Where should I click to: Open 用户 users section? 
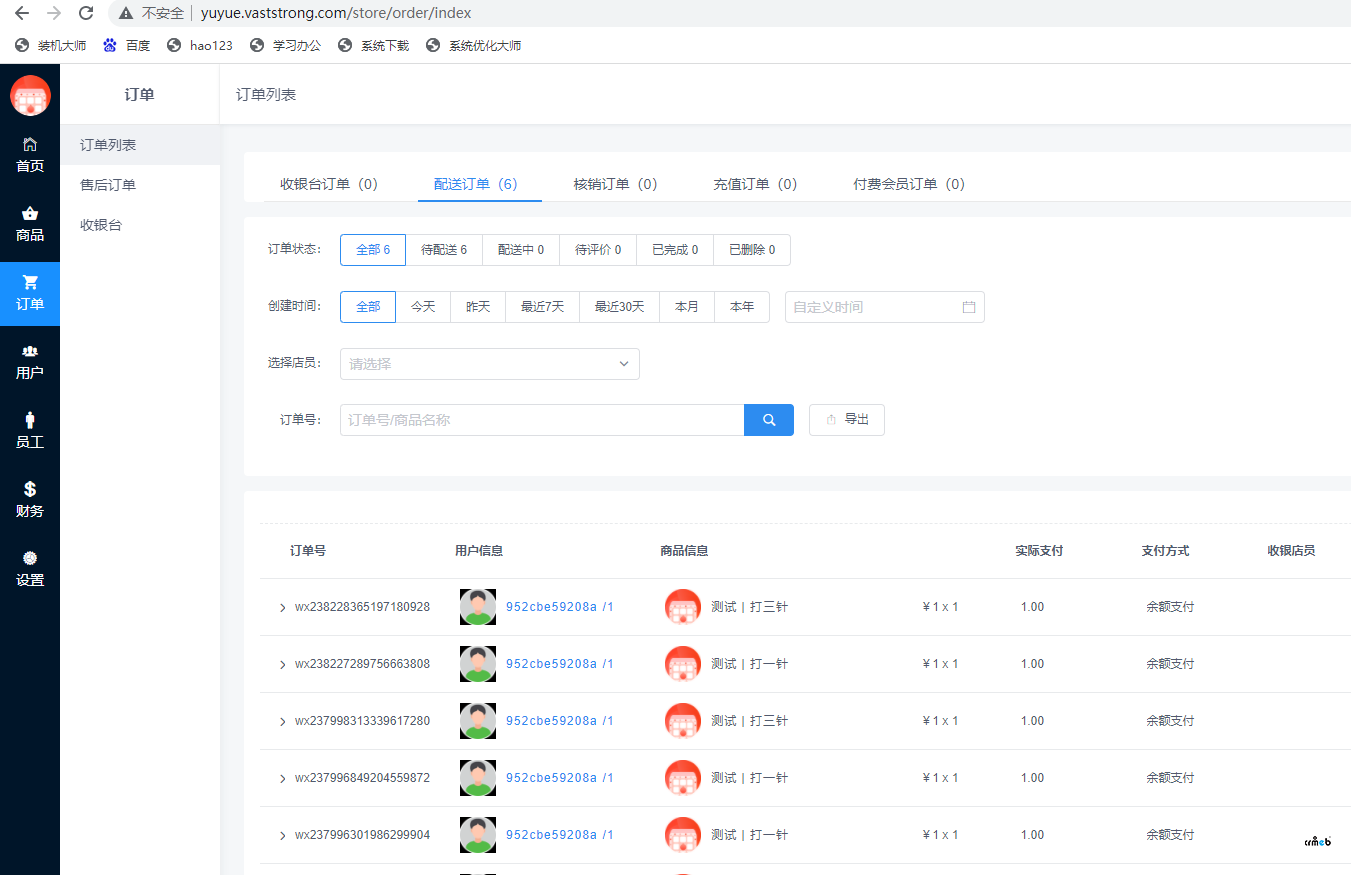[30, 362]
